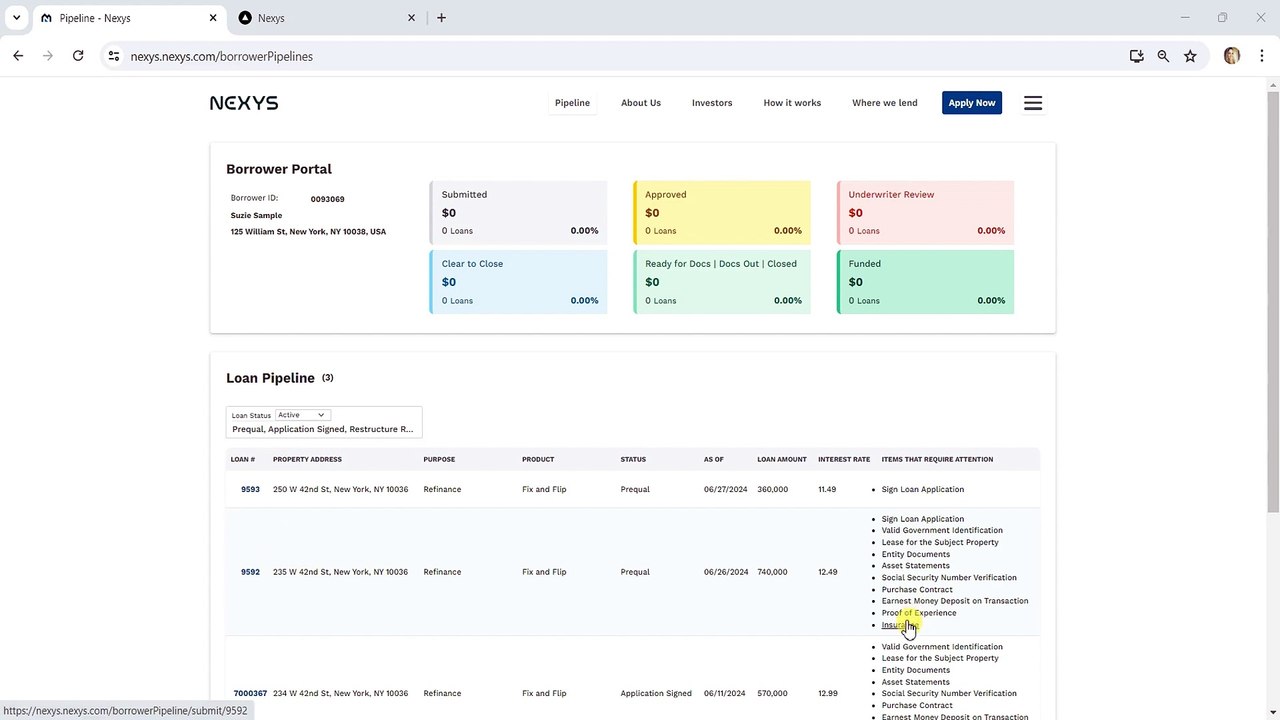This screenshot has width=1280, height=720.
Task: Sort by the Interest Rate column header
Action: point(844,460)
